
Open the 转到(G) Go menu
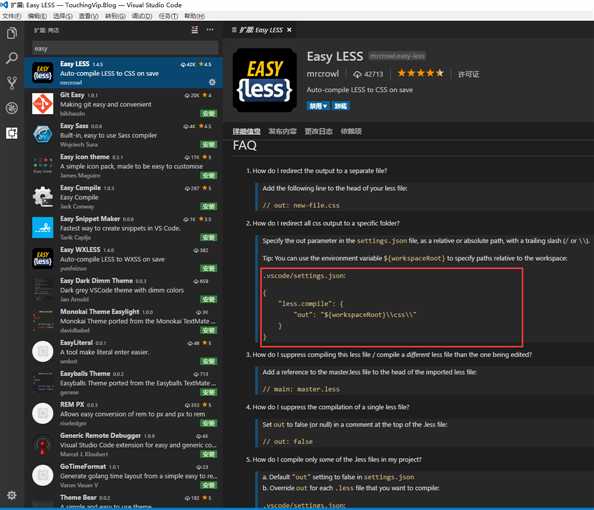click(x=115, y=16)
